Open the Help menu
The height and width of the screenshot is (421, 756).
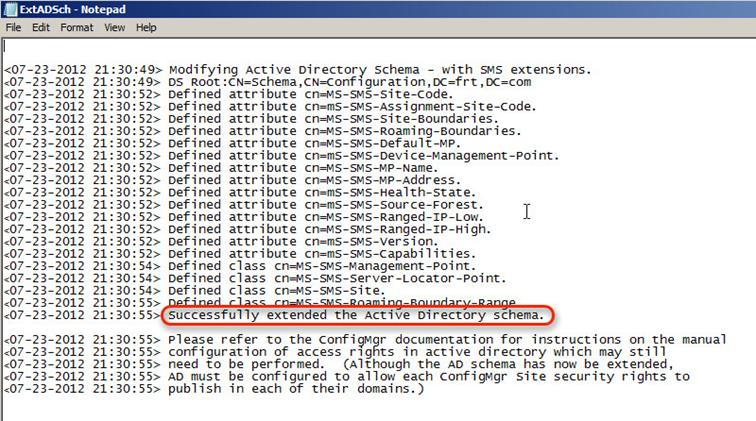pos(146,27)
